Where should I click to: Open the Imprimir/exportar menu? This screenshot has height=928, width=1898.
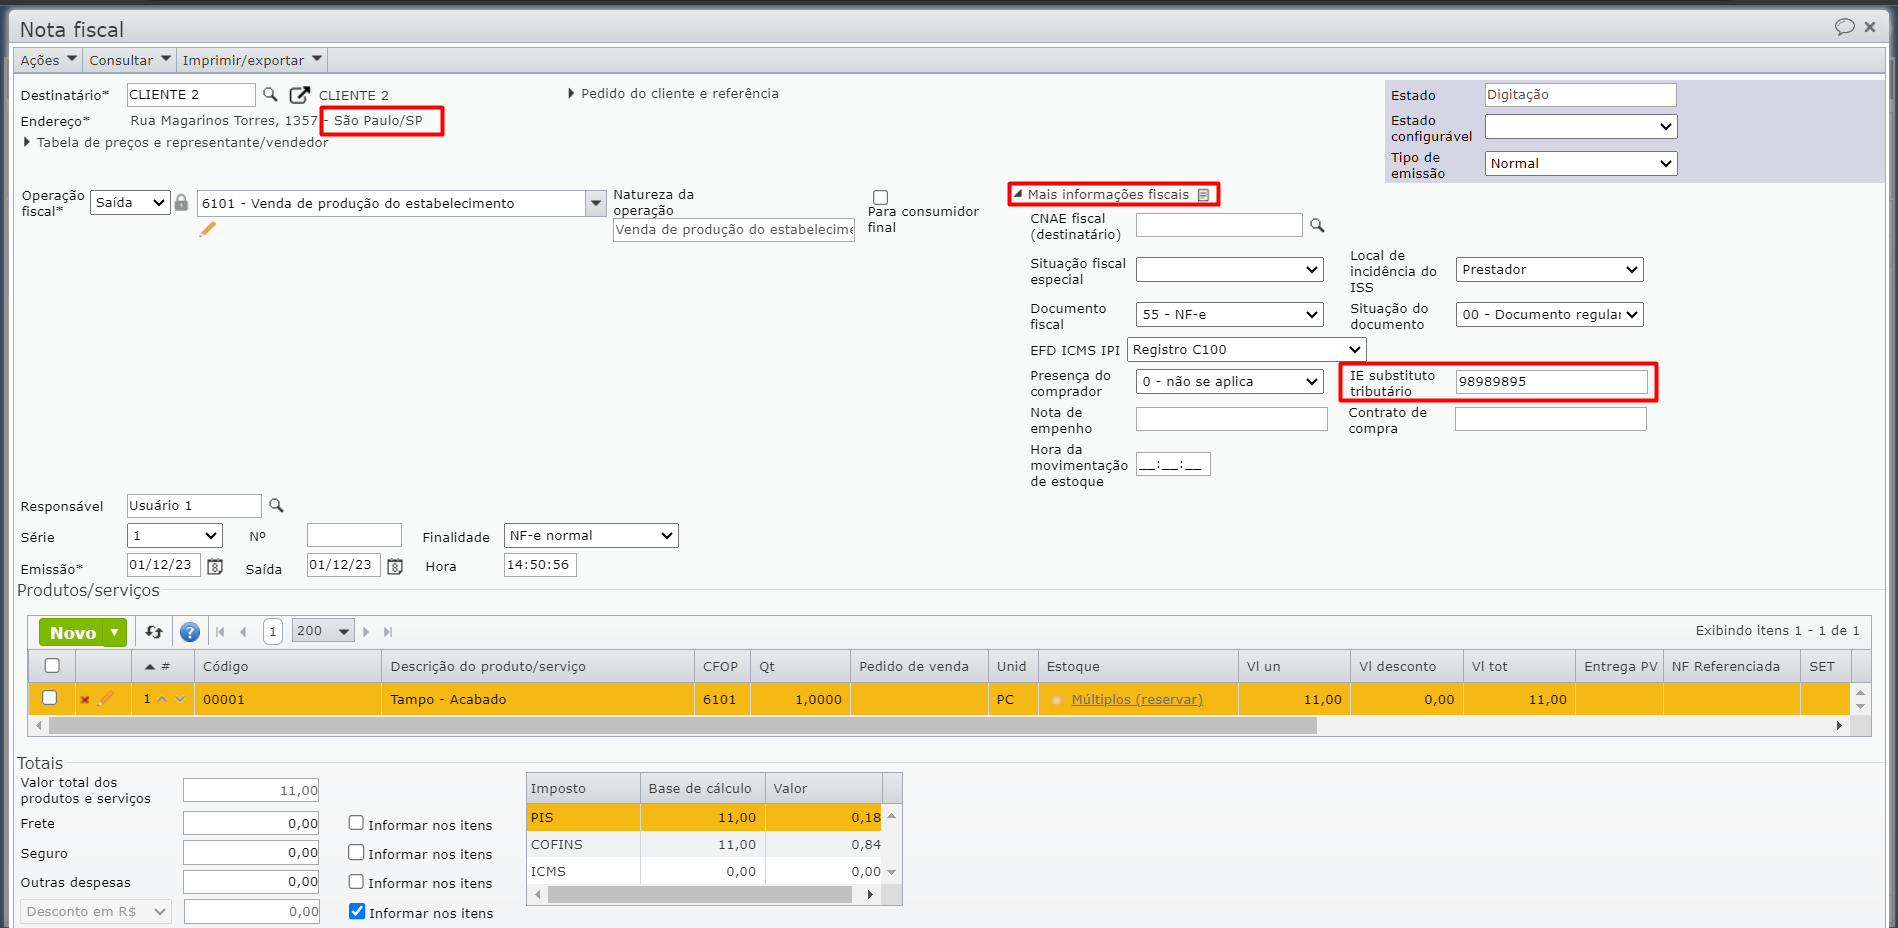pyautogui.click(x=252, y=60)
